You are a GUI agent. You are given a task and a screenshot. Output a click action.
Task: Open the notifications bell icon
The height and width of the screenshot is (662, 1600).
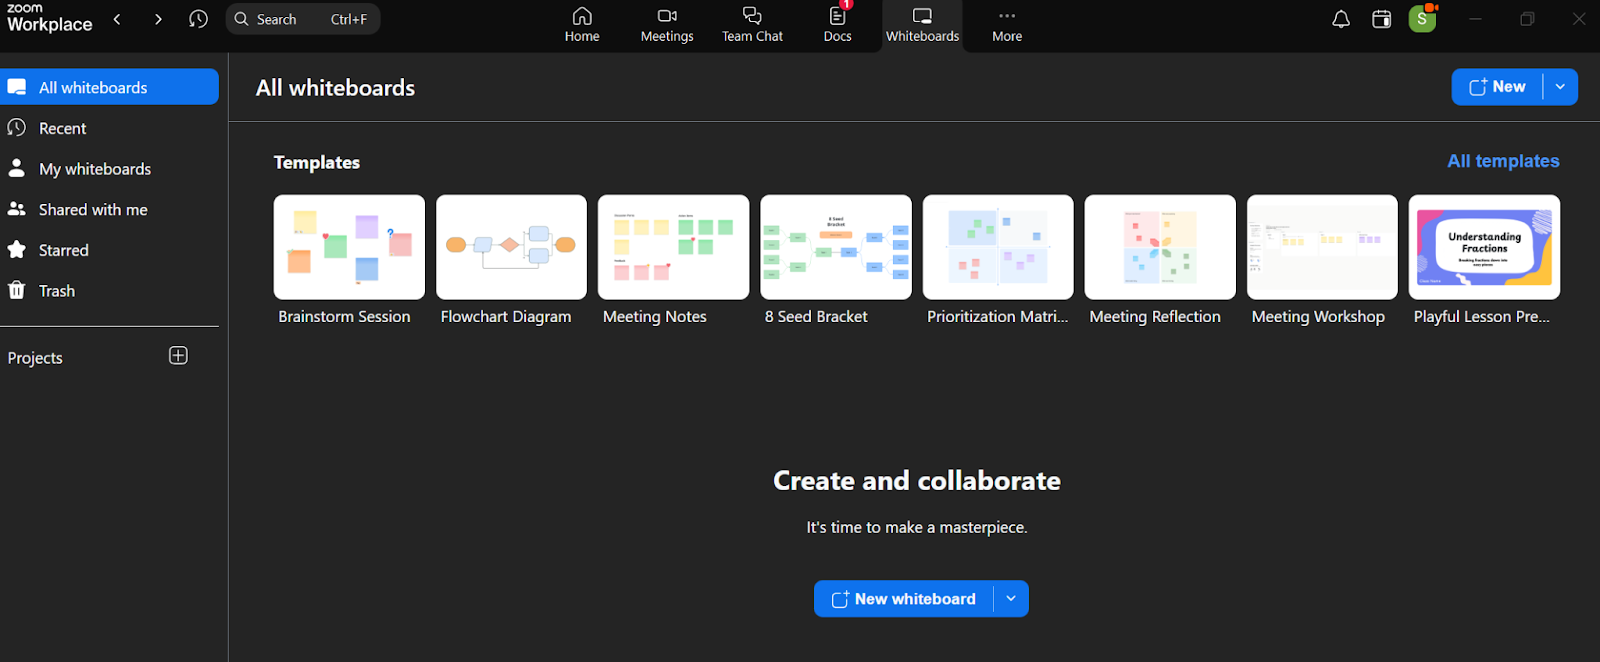pos(1341,19)
